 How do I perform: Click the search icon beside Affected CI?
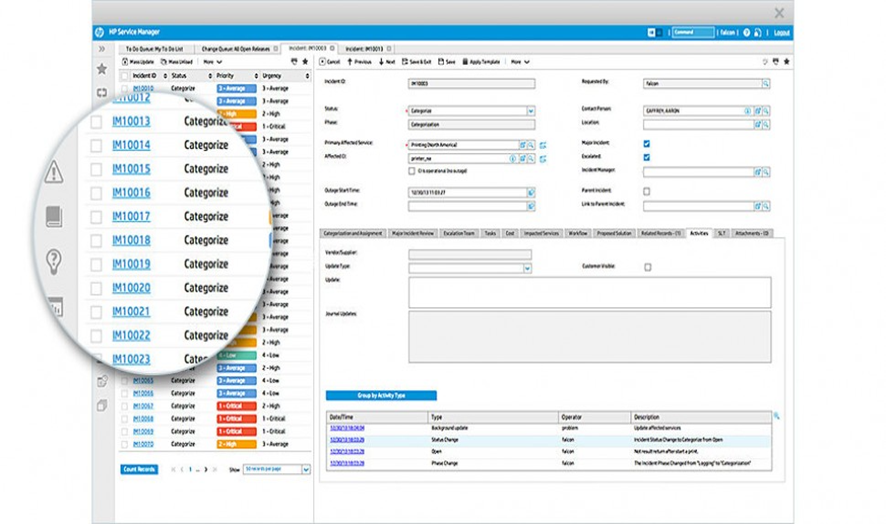click(531, 159)
